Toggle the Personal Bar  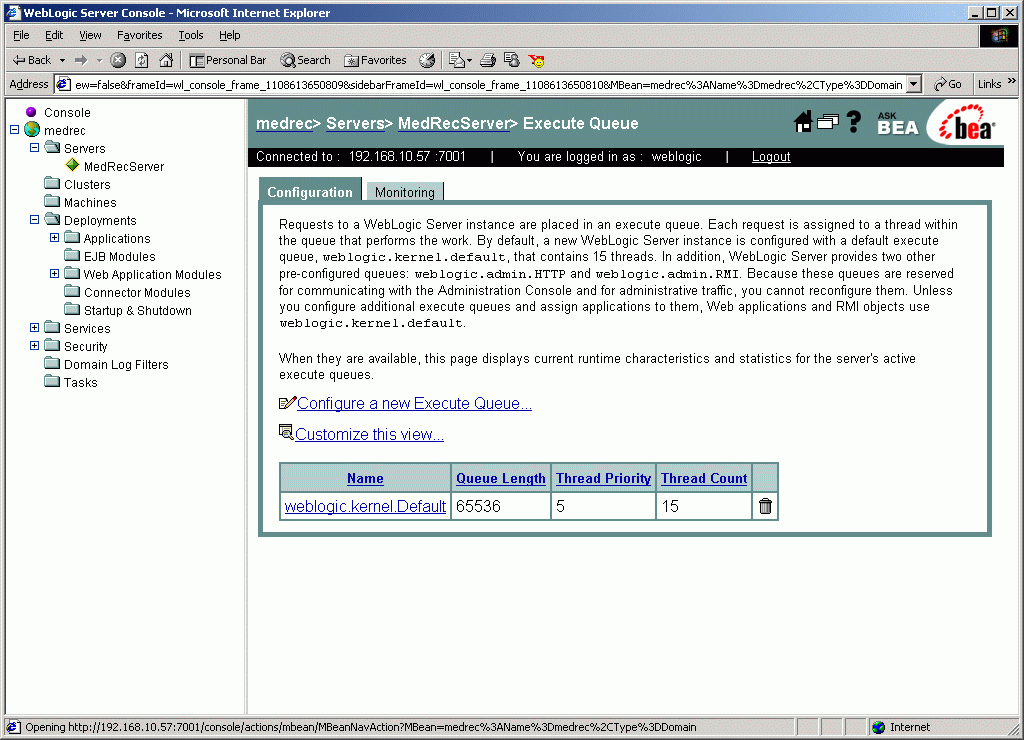pyautogui.click(x=228, y=60)
